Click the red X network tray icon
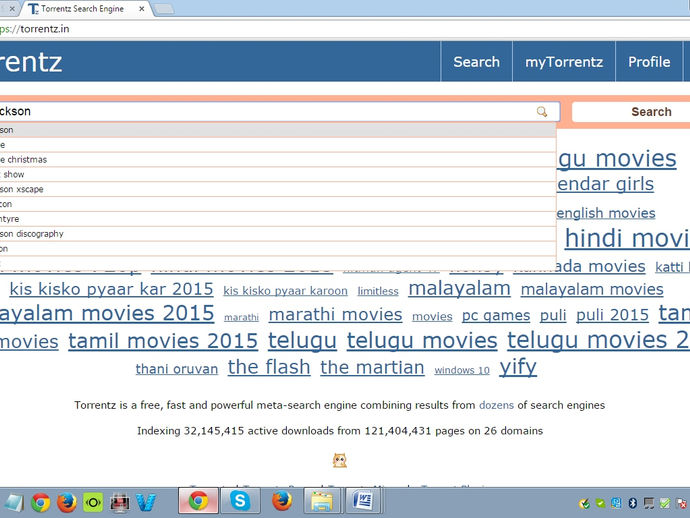Viewport: 690px width, 518px height. pyautogui.click(x=681, y=503)
